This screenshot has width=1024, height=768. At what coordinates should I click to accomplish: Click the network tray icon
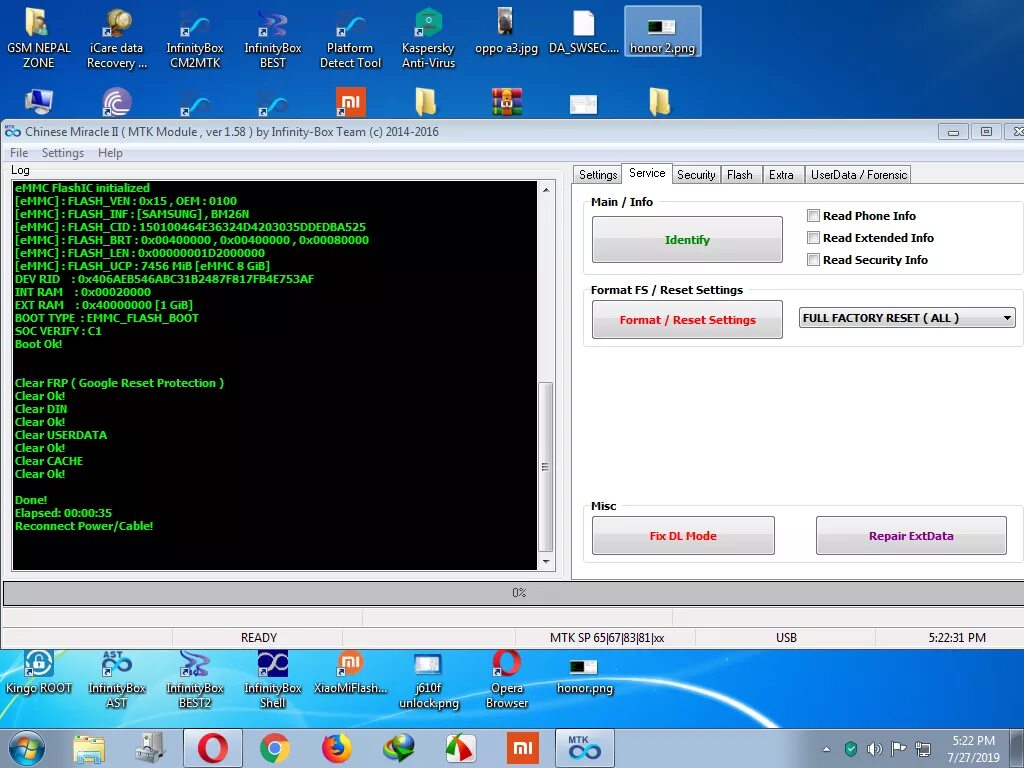point(923,748)
